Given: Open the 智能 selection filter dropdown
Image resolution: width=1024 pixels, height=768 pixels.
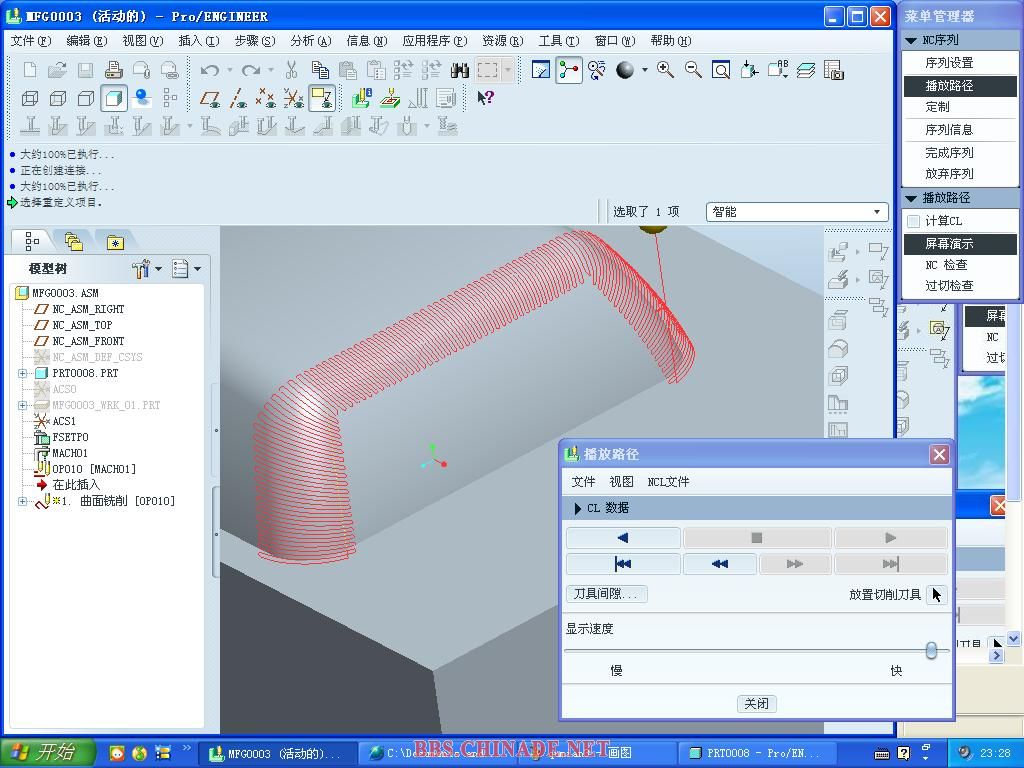Looking at the screenshot, I should pyautogui.click(x=796, y=212).
